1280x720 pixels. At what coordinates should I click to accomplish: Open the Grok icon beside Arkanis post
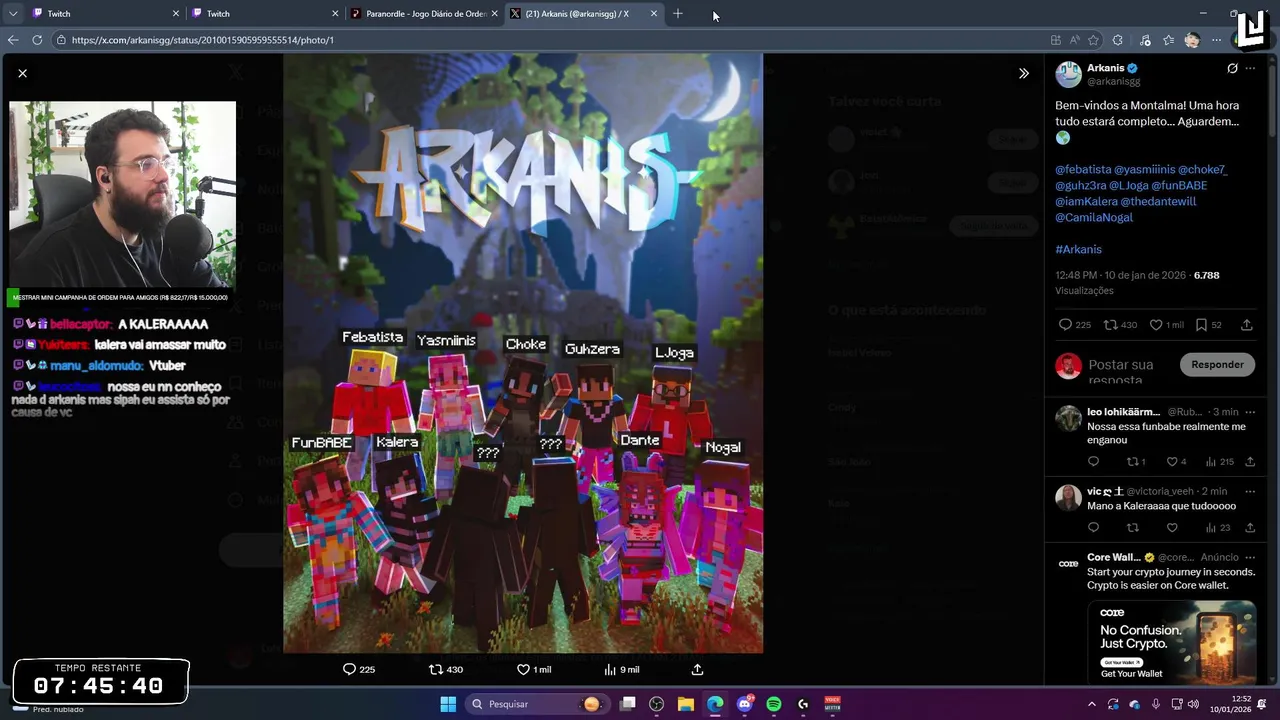point(1232,68)
